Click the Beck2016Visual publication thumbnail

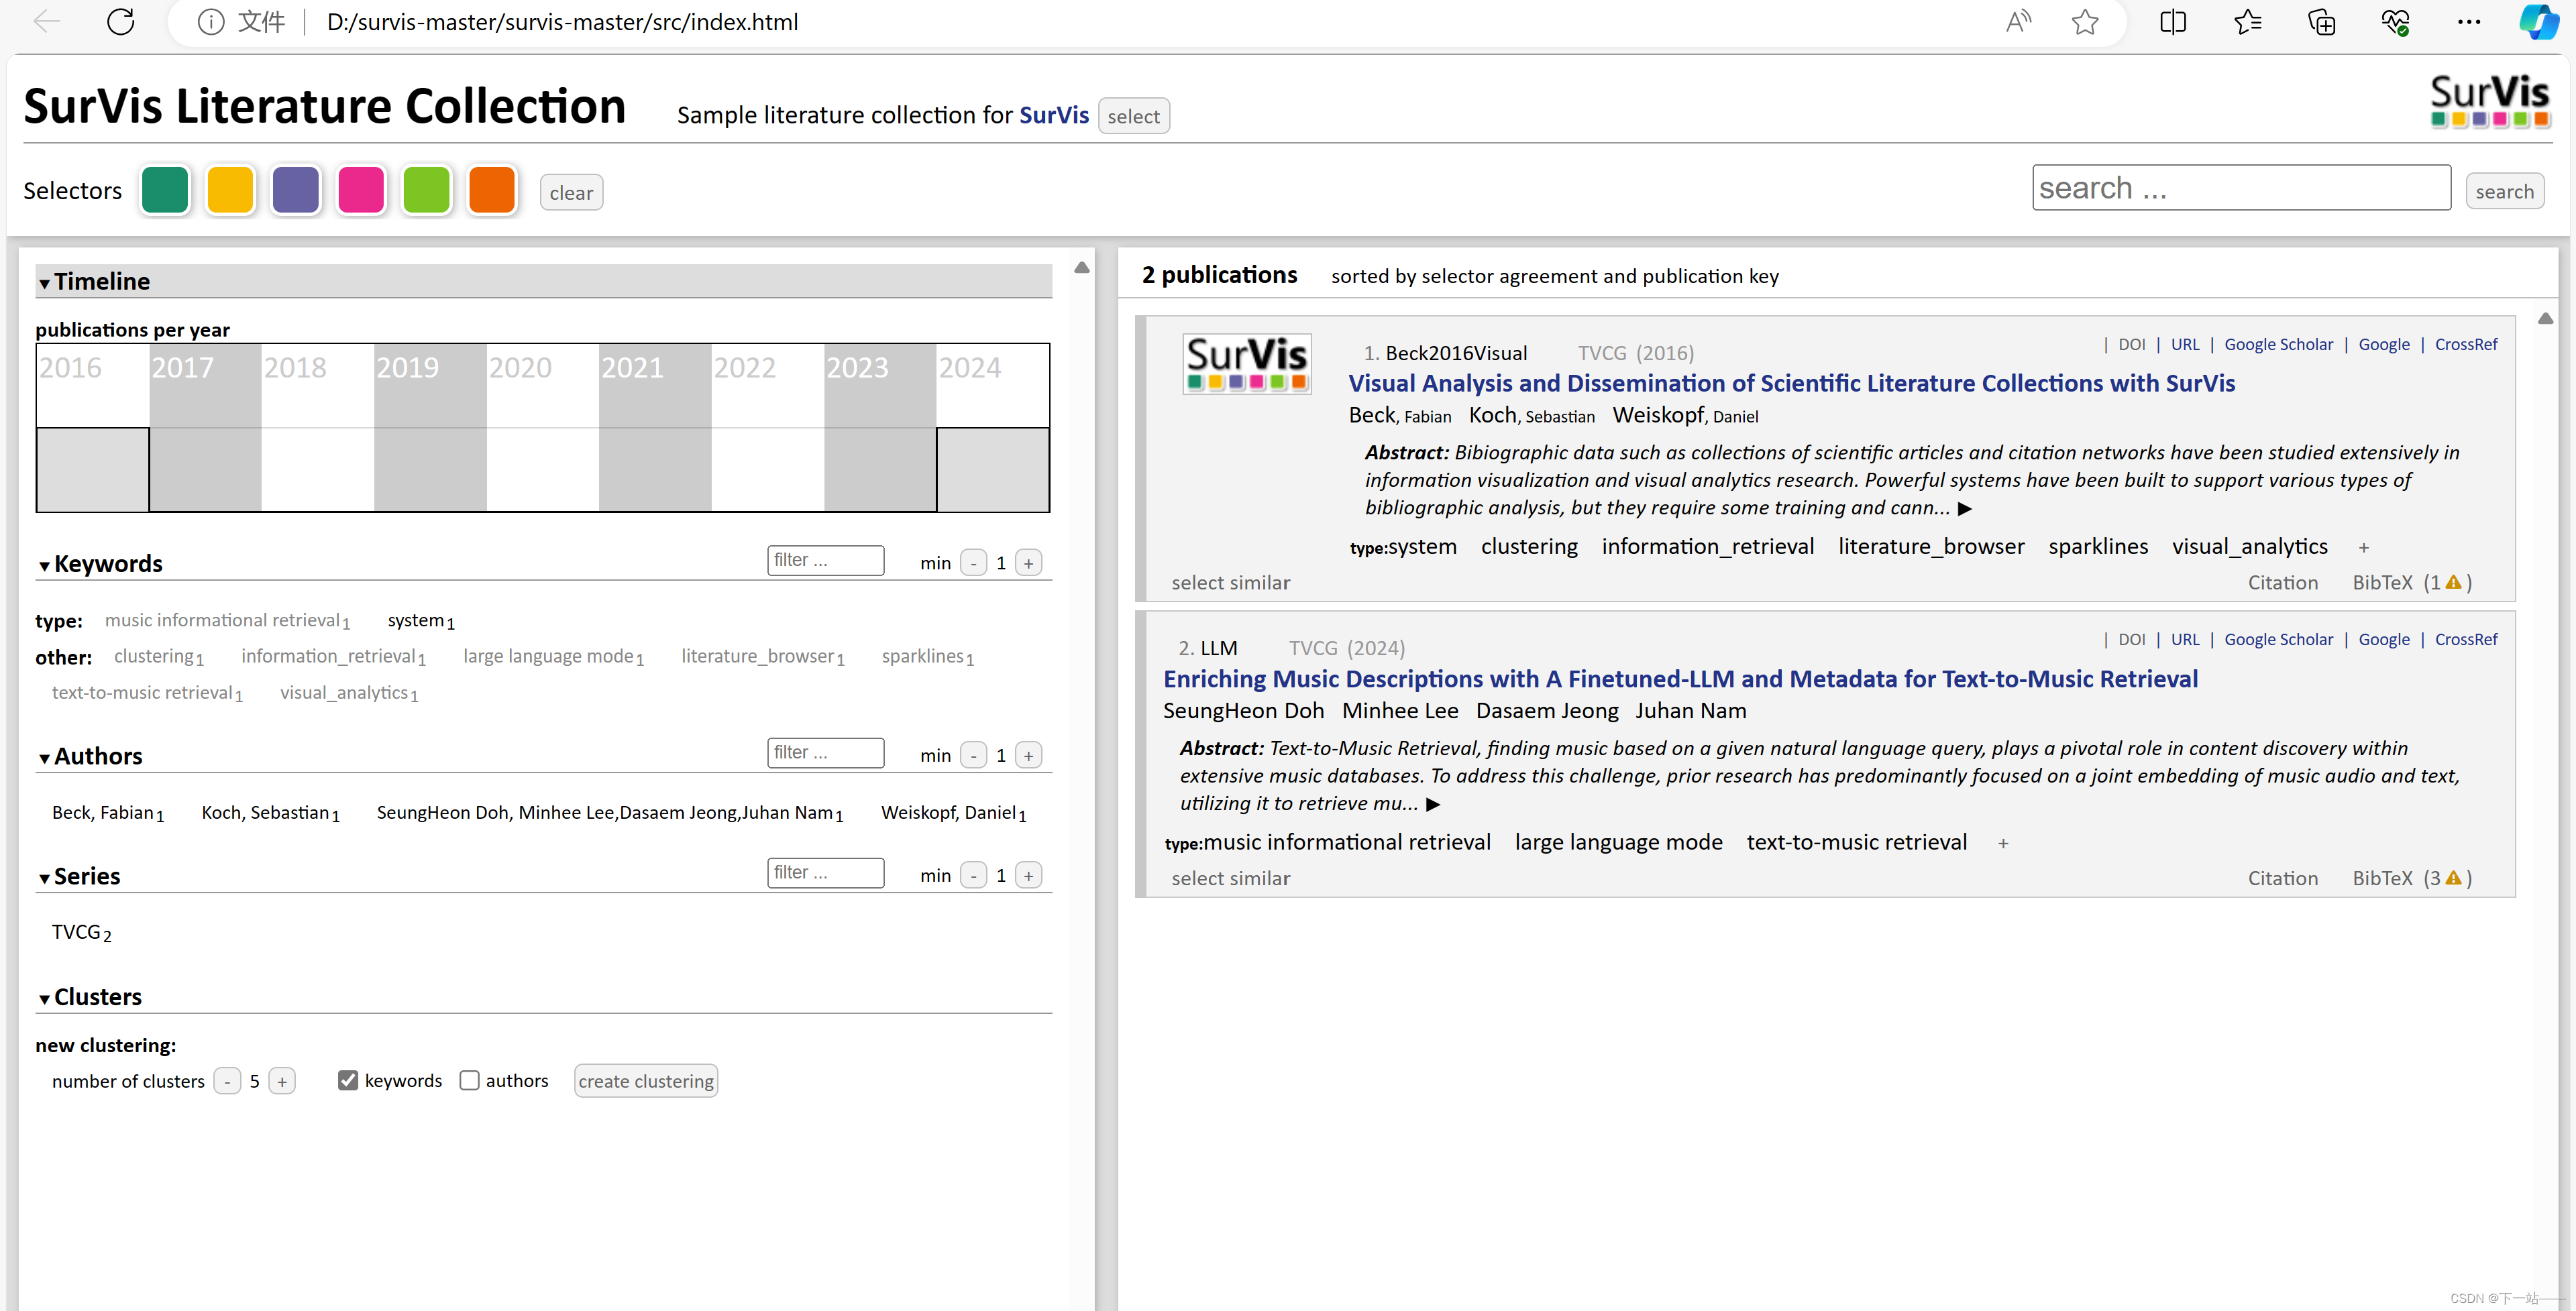tap(1246, 363)
